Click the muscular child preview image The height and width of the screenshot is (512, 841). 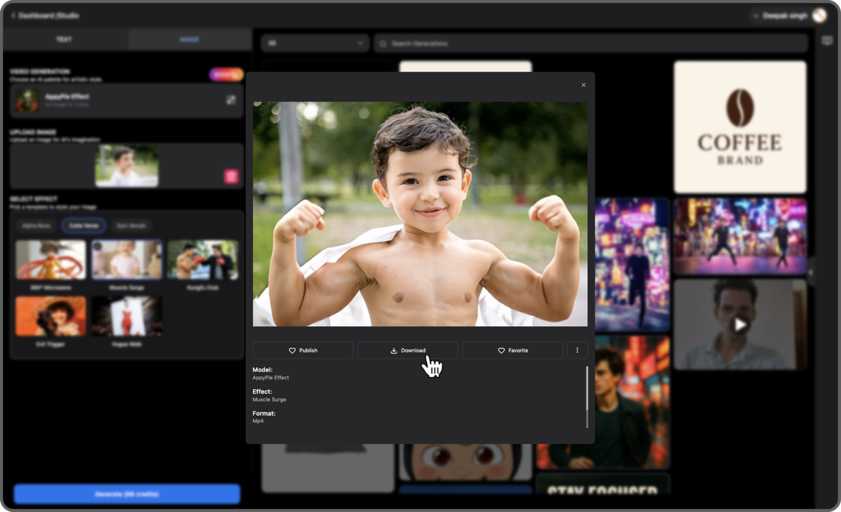click(x=420, y=214)
